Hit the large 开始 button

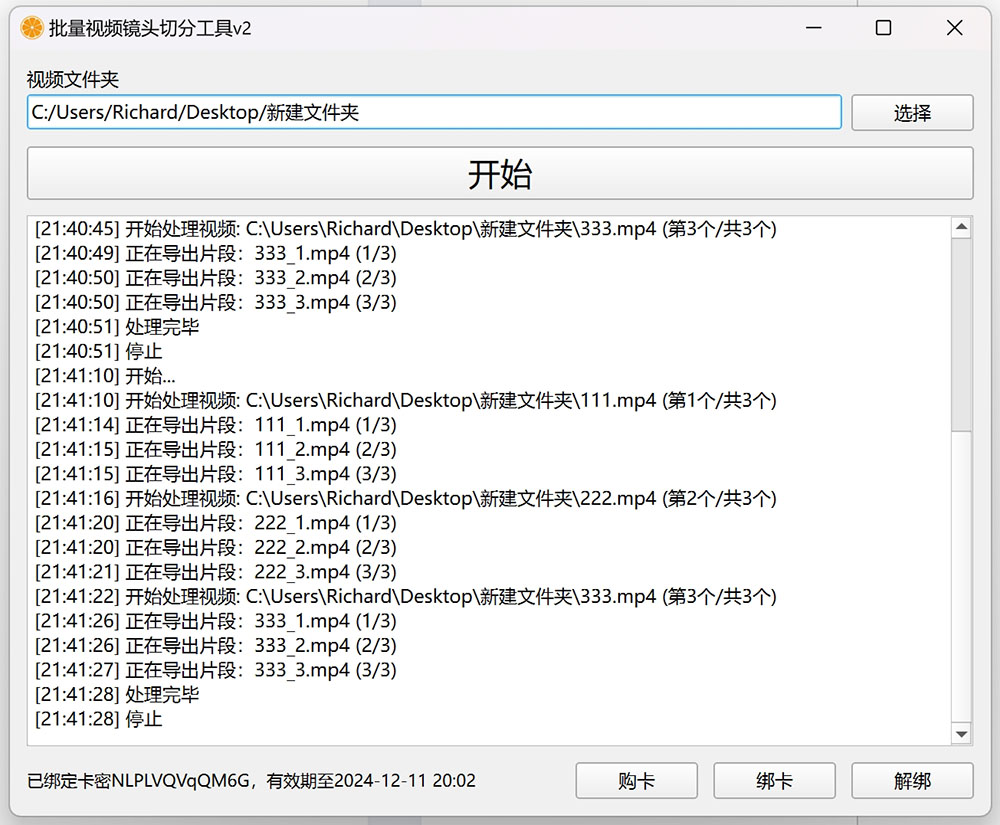coord(500,174)
